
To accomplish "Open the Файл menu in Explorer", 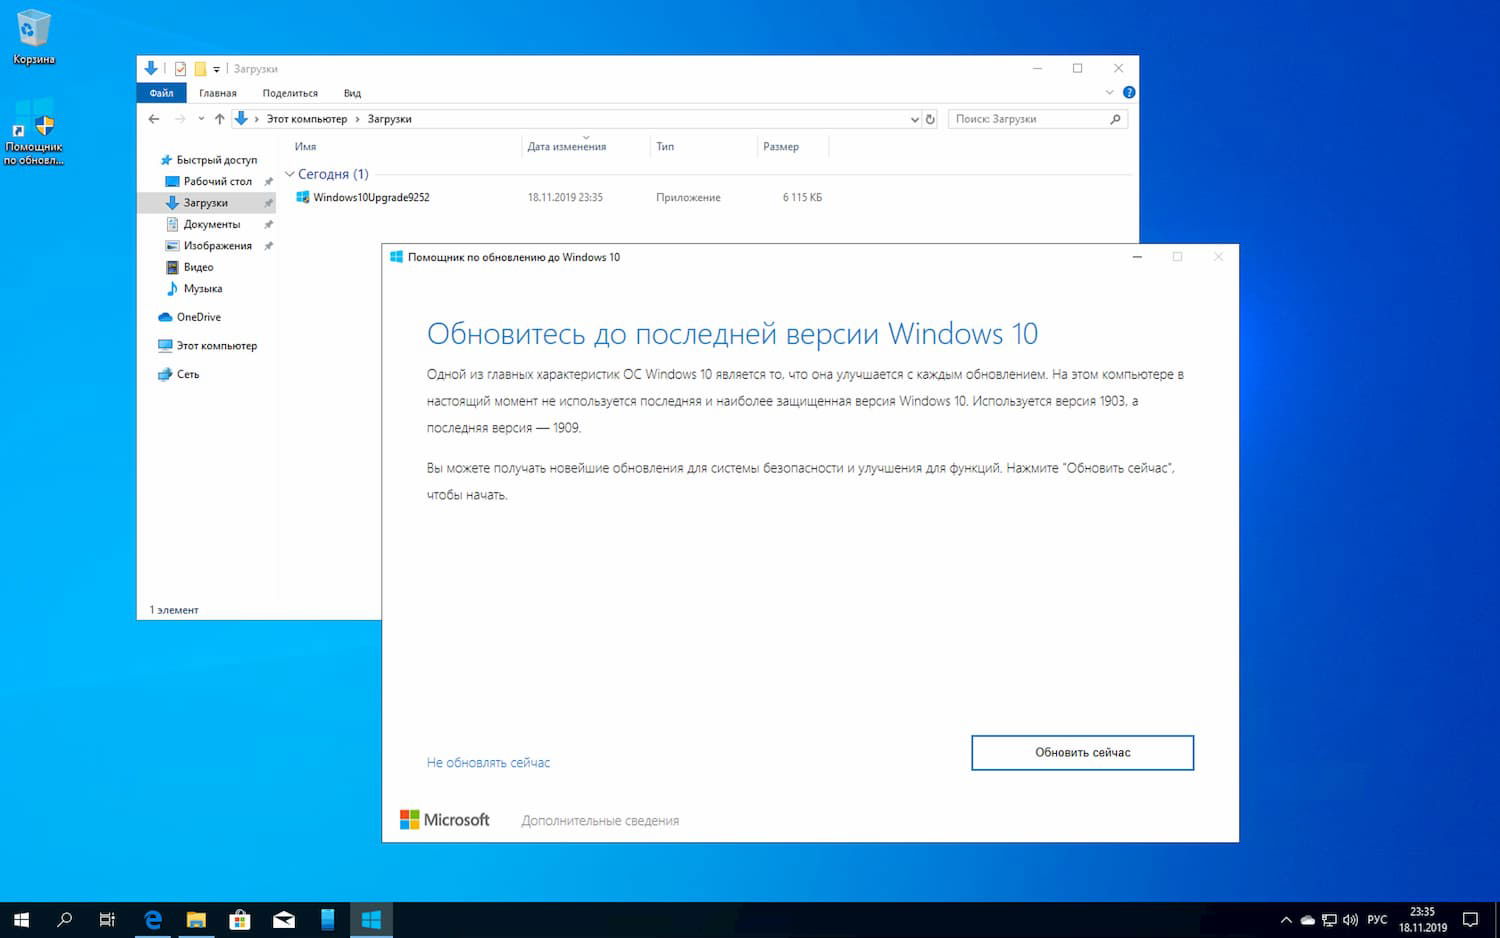I will pos(161,92).
